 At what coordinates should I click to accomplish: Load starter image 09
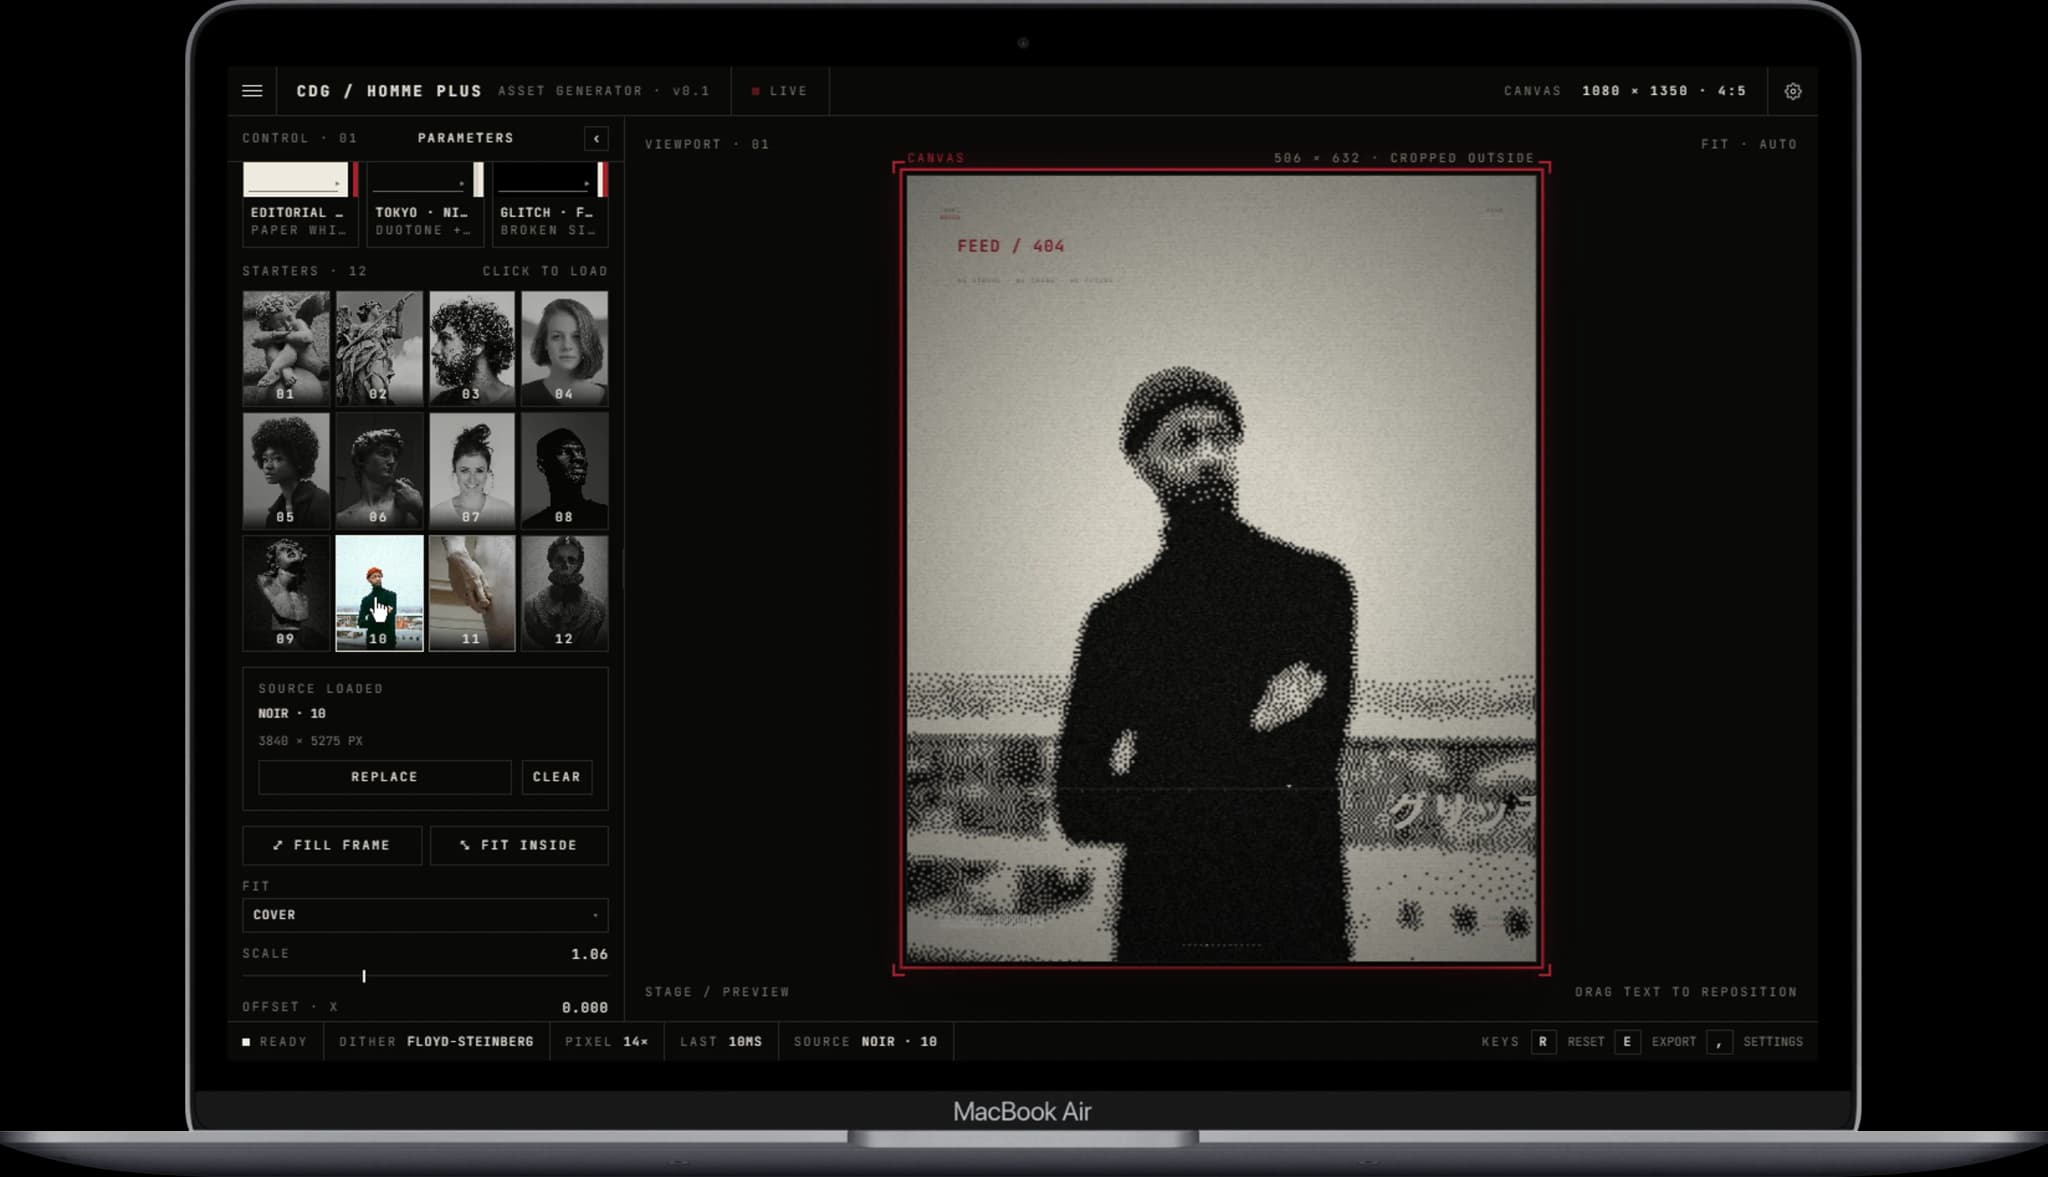286,593
